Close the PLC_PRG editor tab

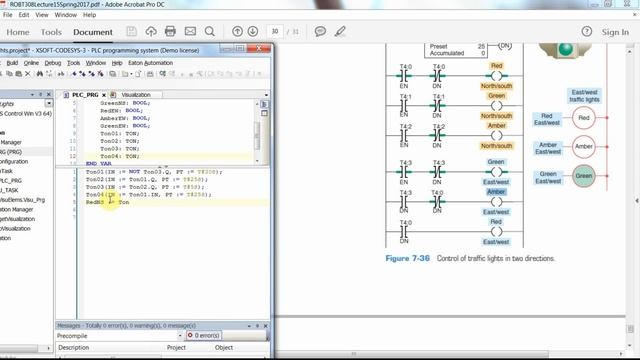click(x=104, y=95)
